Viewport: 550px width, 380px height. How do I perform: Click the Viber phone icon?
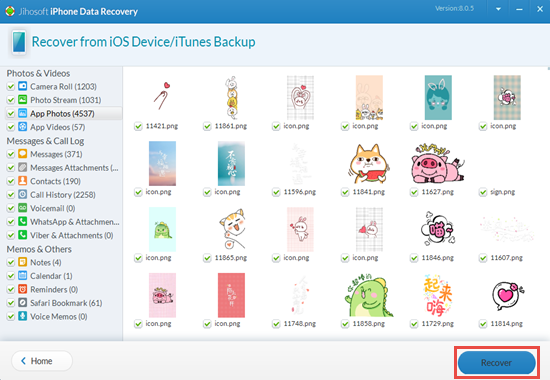click(22, 235)
